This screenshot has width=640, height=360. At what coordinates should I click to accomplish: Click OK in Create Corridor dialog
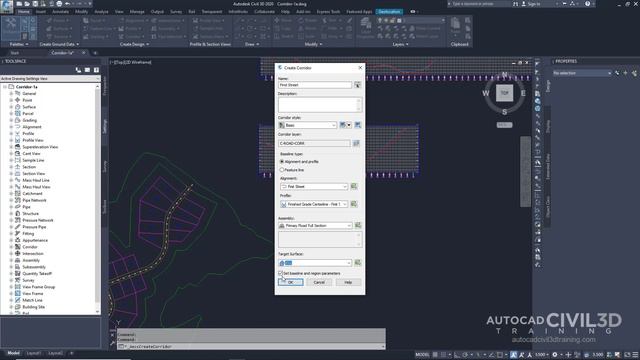click(291, 282)
